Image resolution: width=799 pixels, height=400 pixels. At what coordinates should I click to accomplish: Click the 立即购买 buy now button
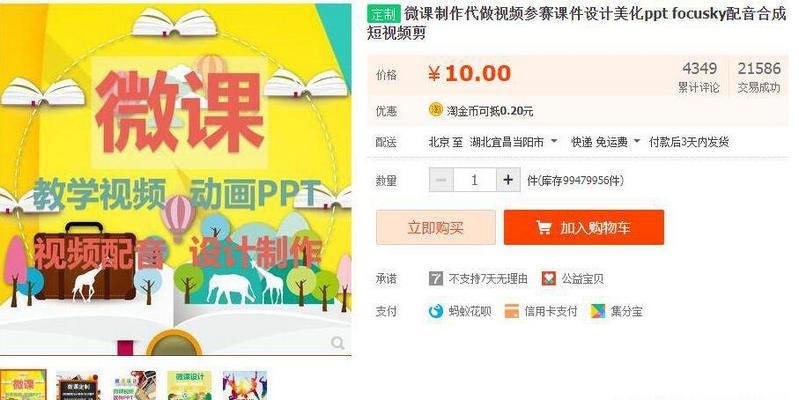click(435, 227)
